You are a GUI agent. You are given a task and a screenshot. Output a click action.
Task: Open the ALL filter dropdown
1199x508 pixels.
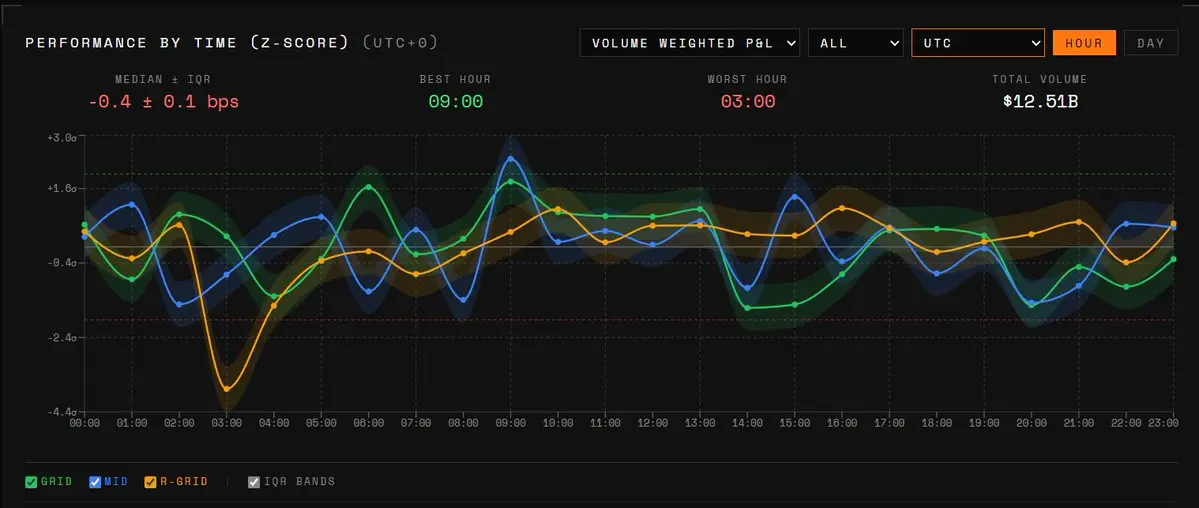tap(856, 43)
